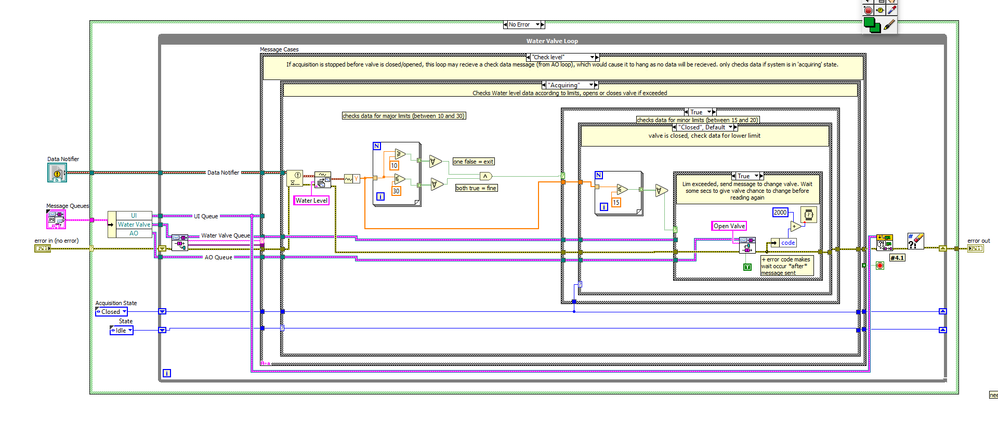Click the less-than comparison above constant 30
This screenshot has height=422, width=998.
[400, 179]
